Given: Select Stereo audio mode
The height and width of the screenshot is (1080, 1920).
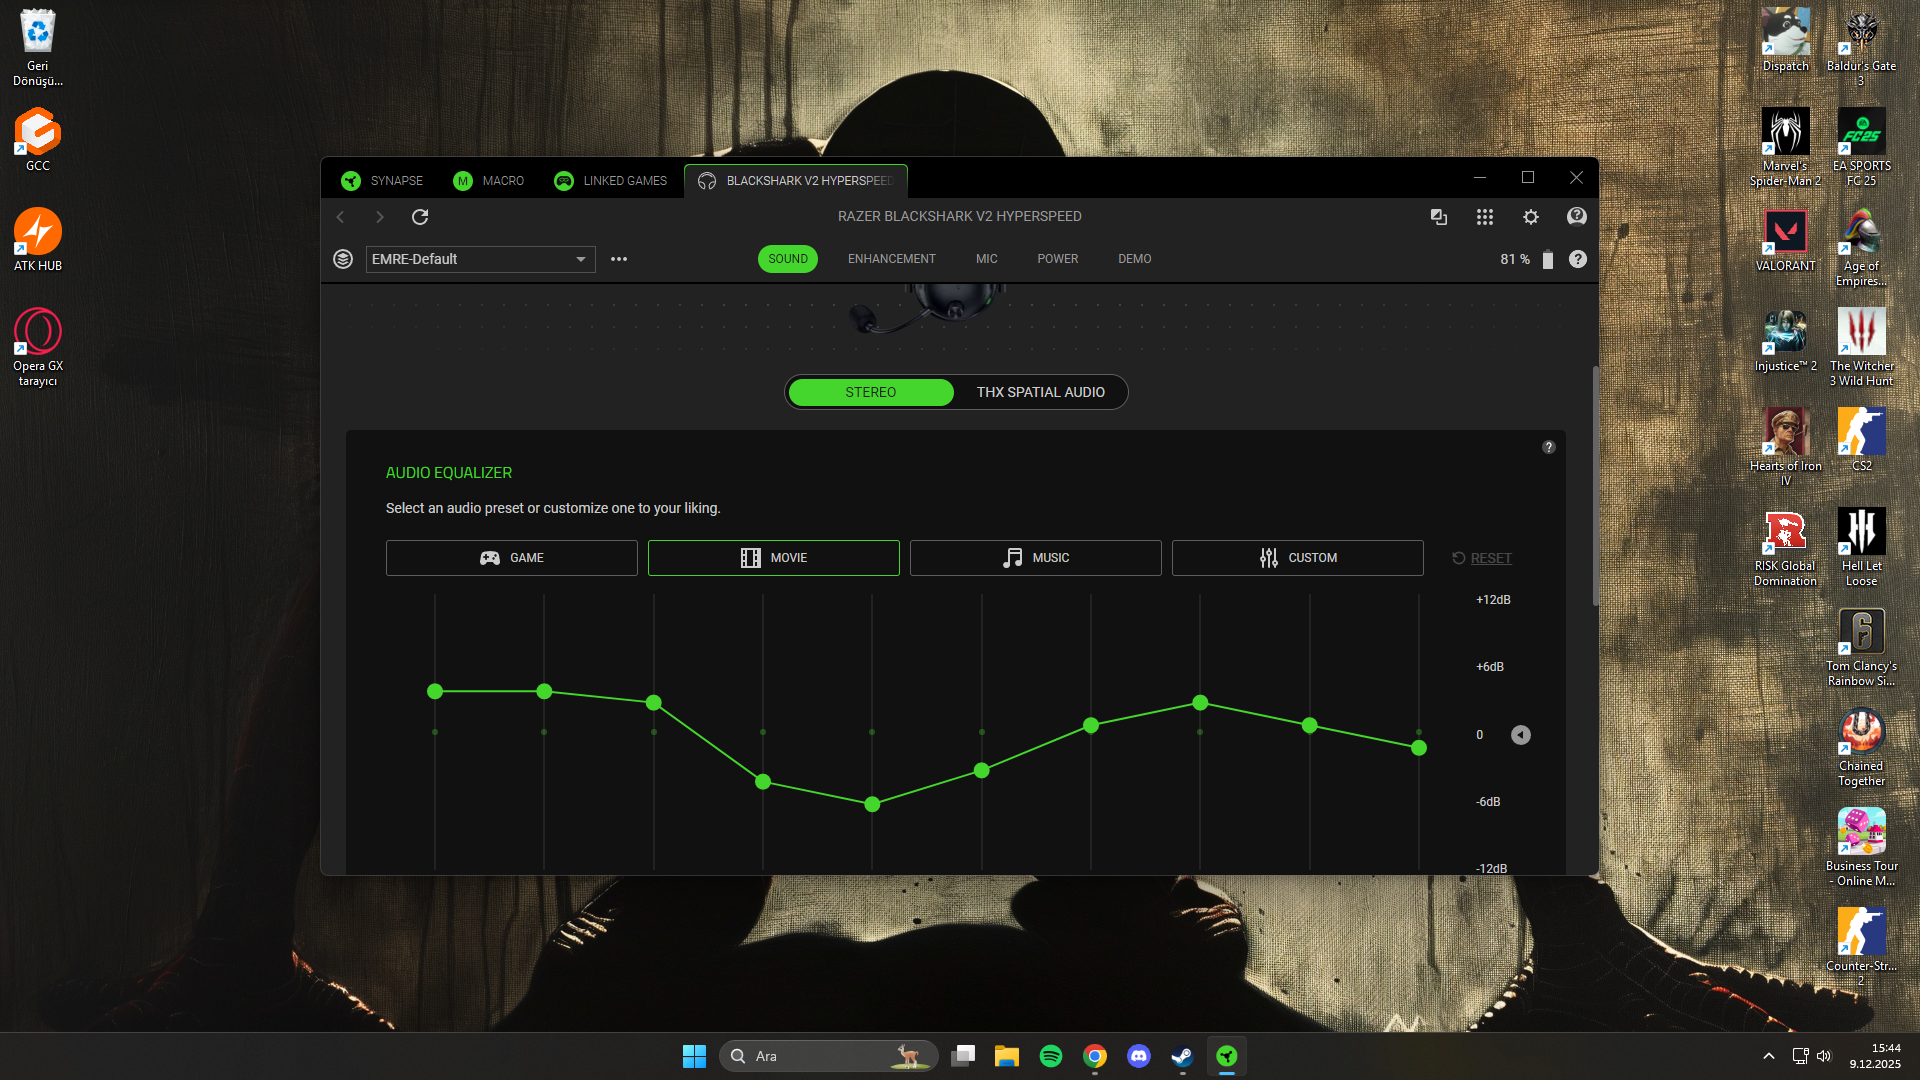Looking at the screenshot, I should tap(871, 392).
